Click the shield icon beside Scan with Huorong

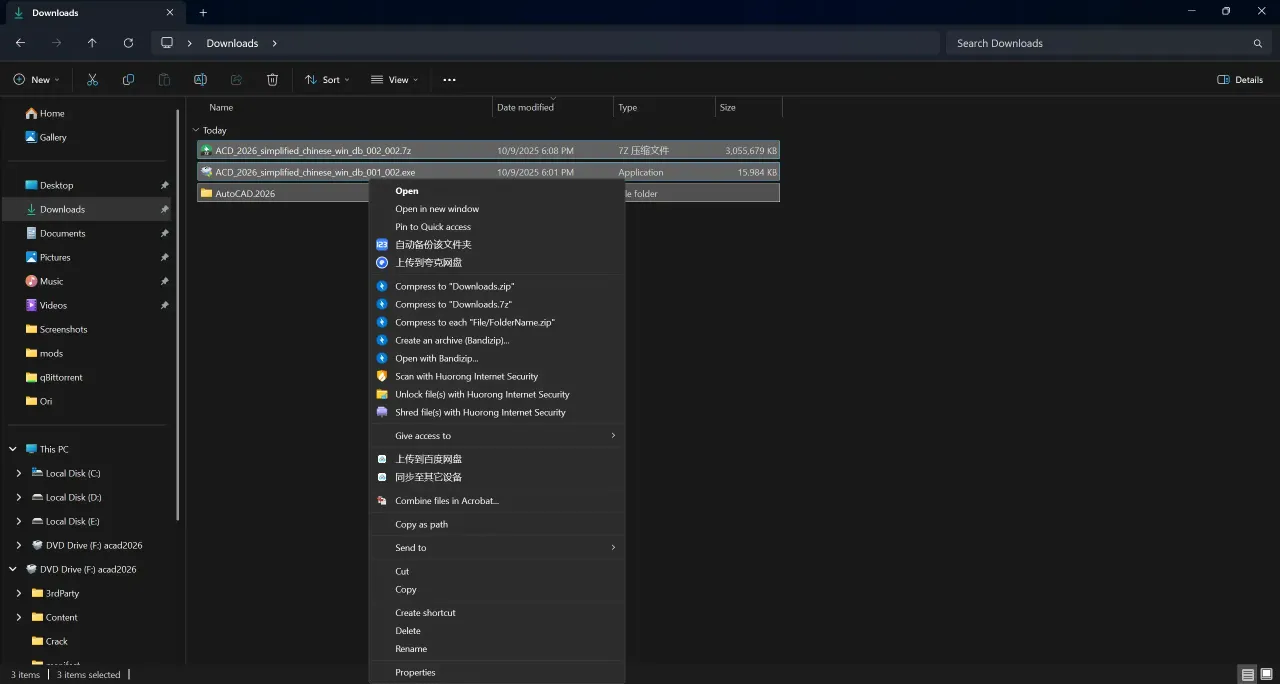pyautogui.click(x=381, y=376)
